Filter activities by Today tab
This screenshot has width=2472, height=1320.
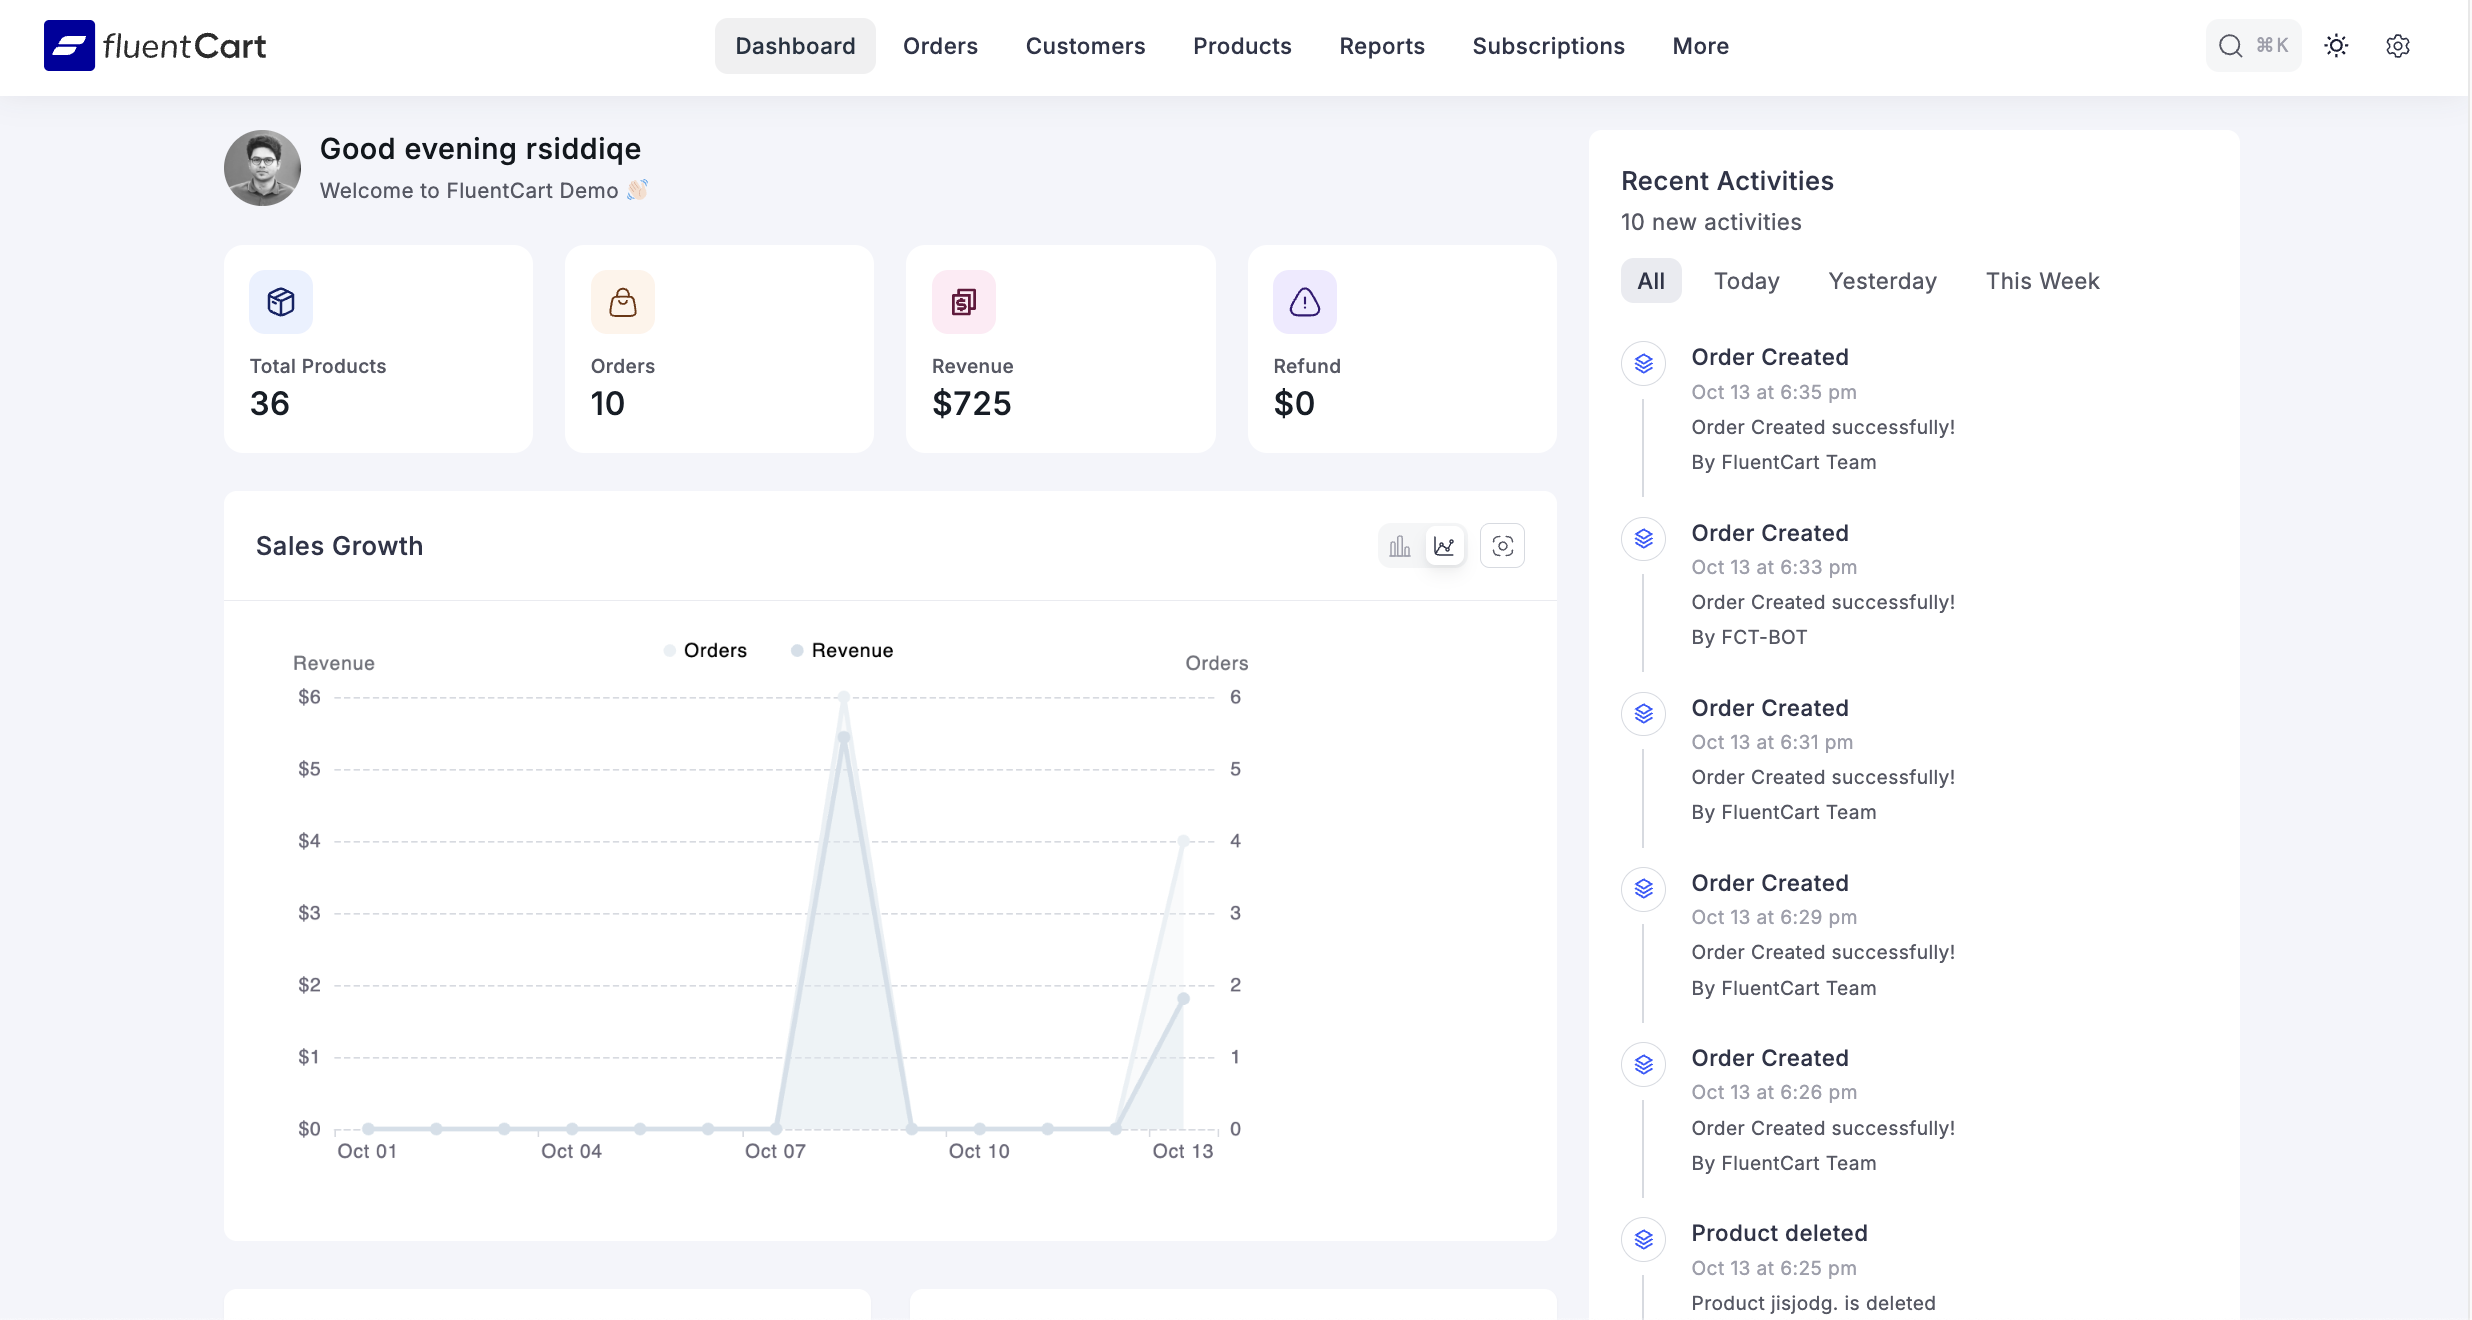pos(1746,281)
